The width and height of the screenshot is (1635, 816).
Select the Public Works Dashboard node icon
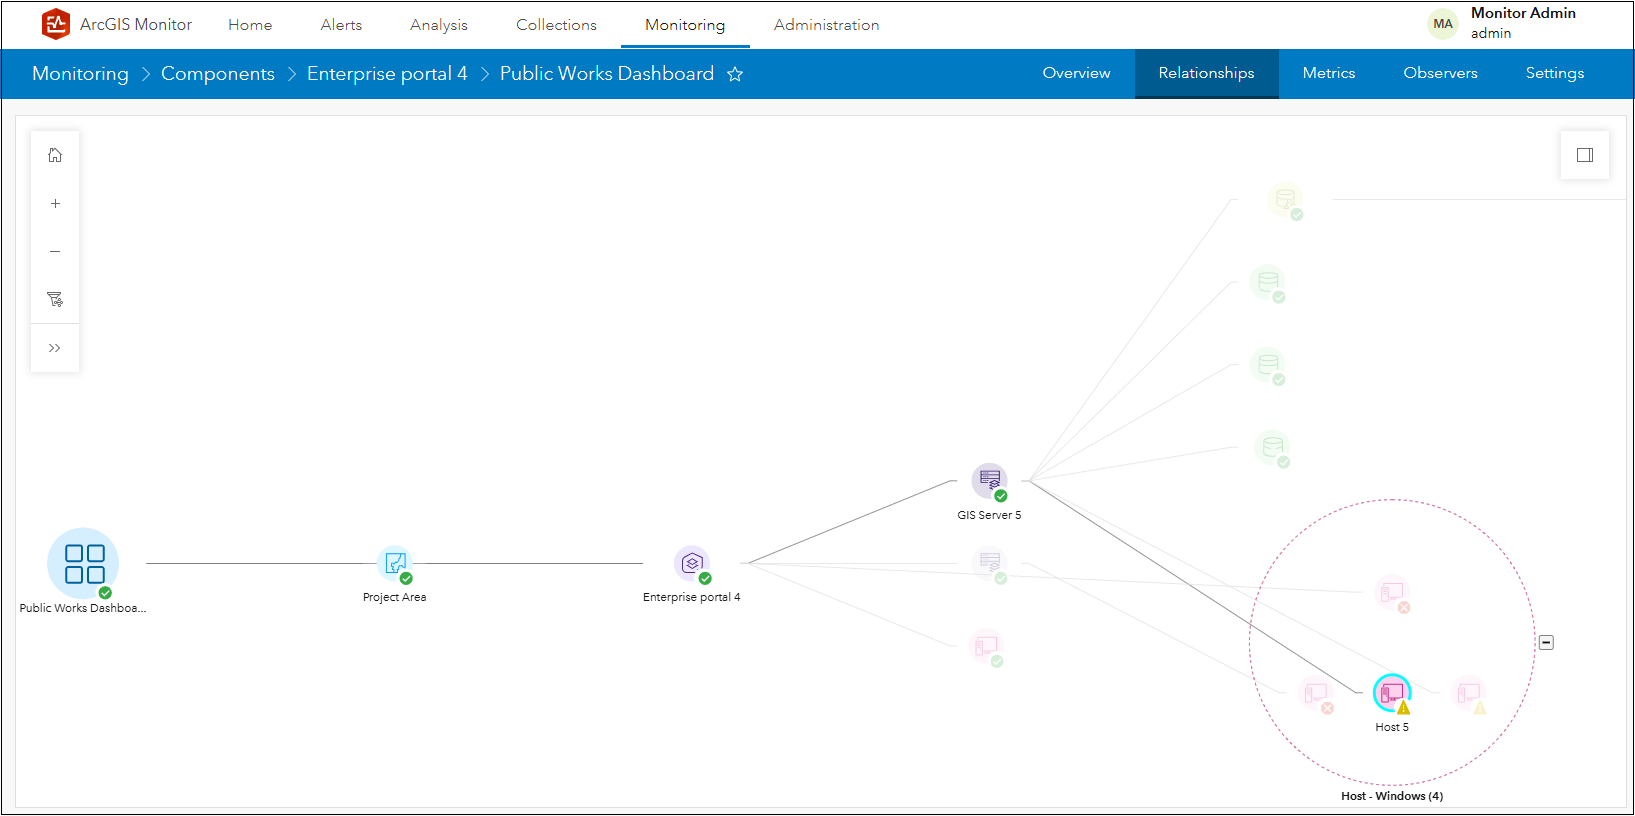pyautogui.click(x=83, y=563)
